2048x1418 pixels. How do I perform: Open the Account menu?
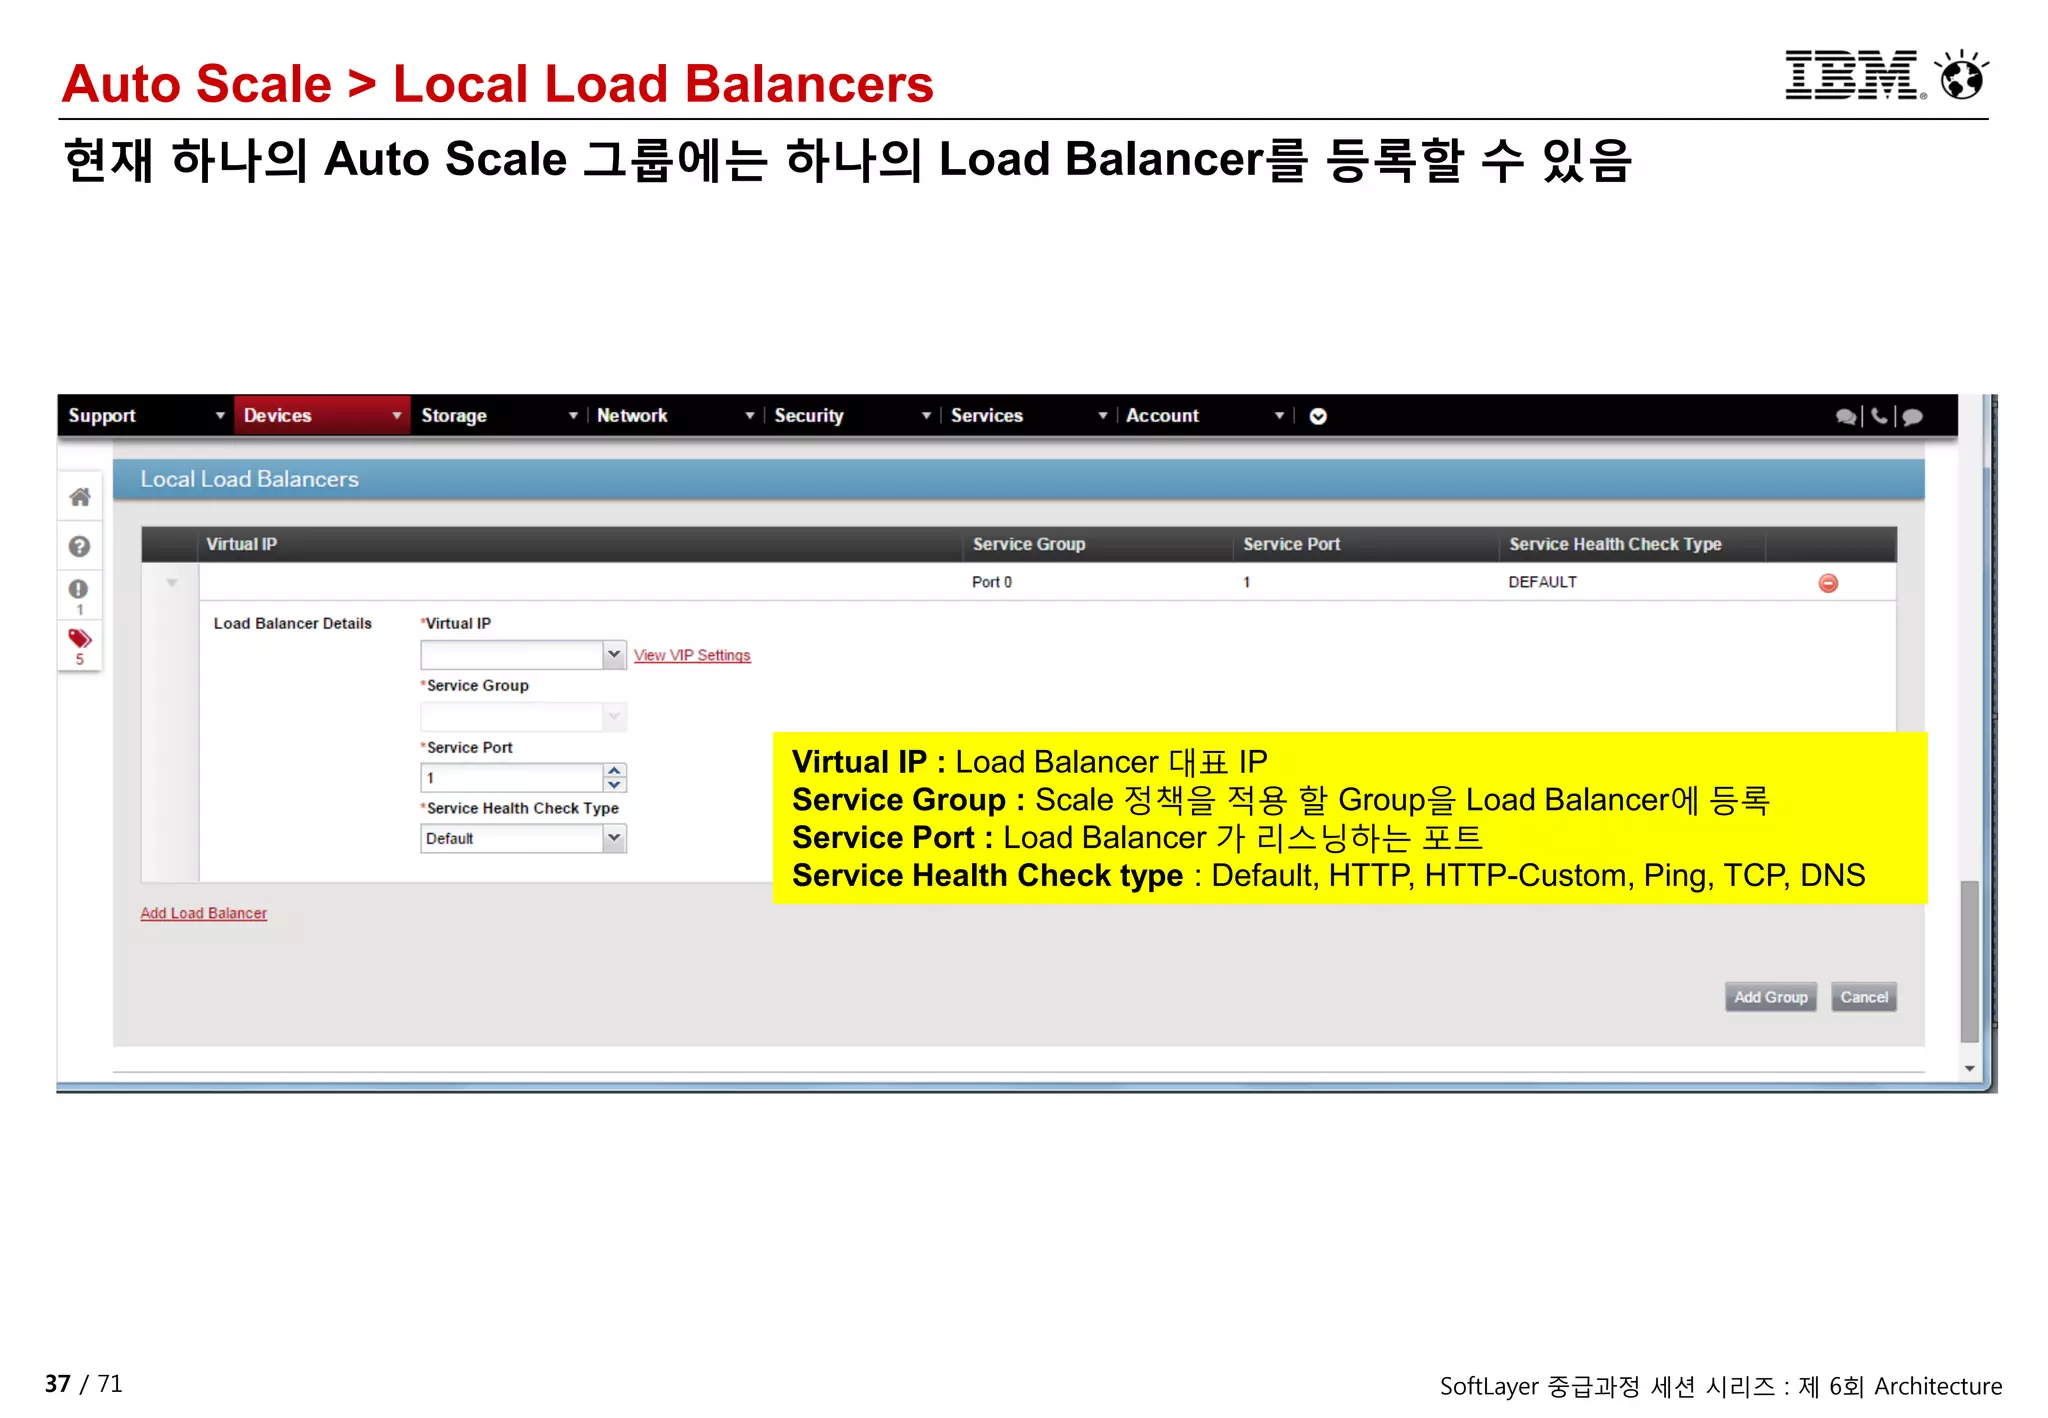pyautogui.click(x=1204, y=415)
